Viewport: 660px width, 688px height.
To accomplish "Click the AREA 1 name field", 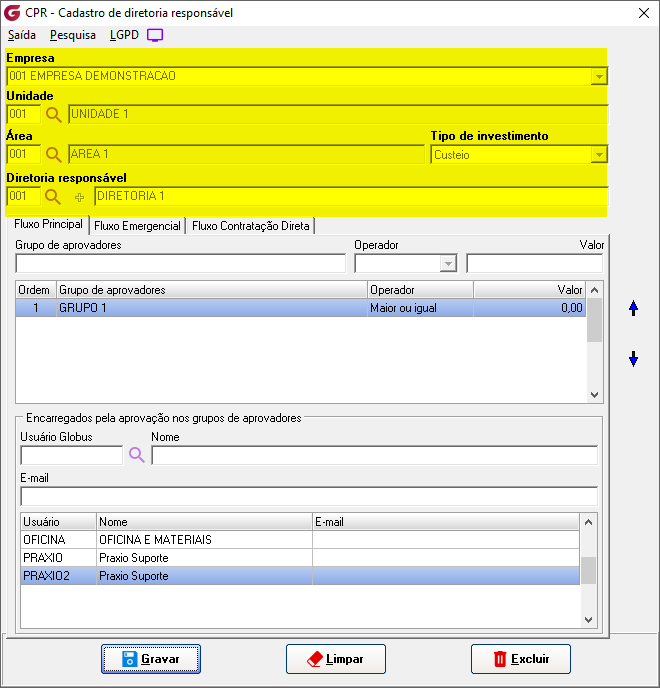I will [247, 154].
